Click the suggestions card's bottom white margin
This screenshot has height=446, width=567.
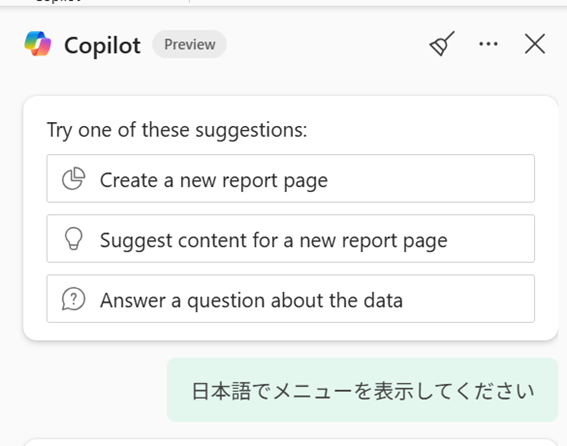290,331
